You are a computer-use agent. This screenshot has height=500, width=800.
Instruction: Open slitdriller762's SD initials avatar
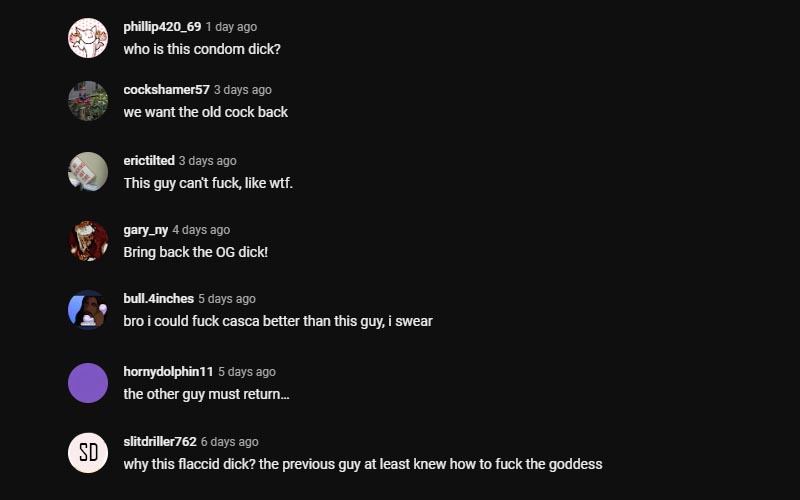(88, 453)
